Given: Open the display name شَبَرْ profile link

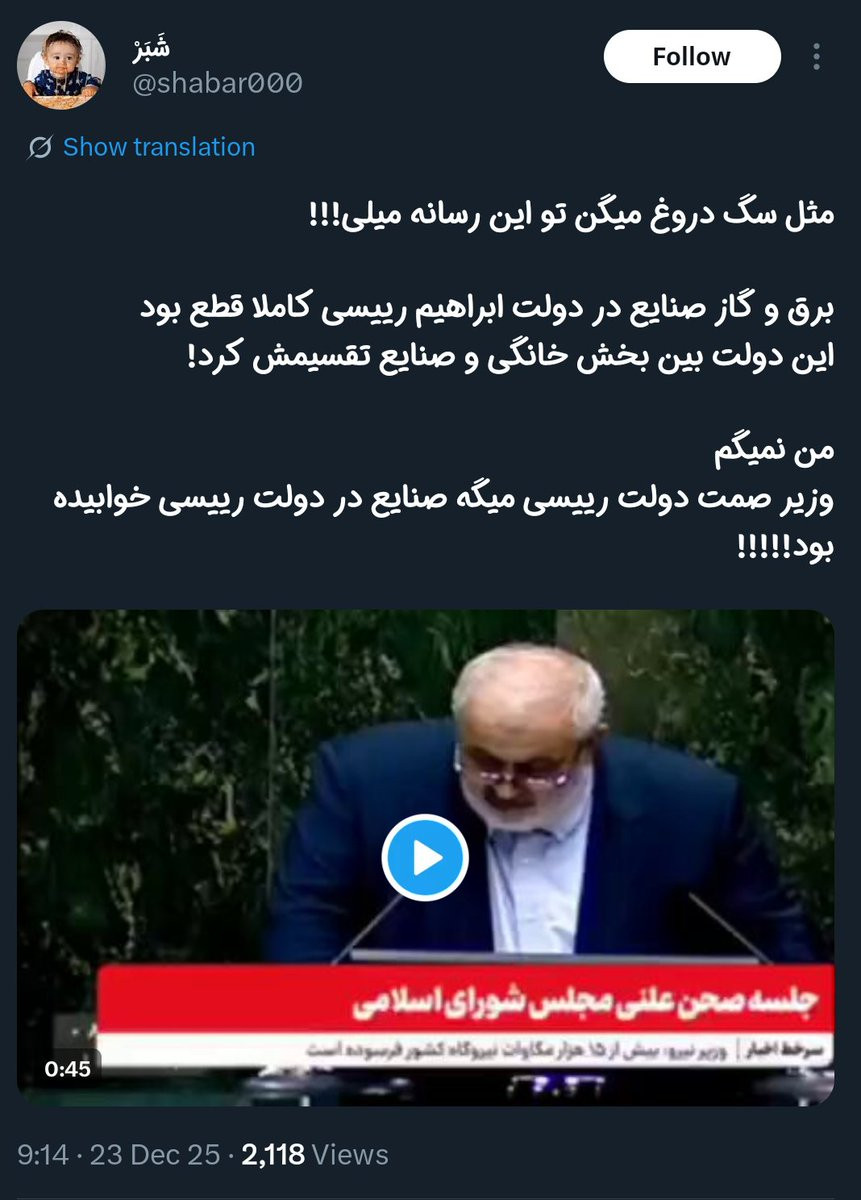Looking at the screenshot, I should point(151,46).
